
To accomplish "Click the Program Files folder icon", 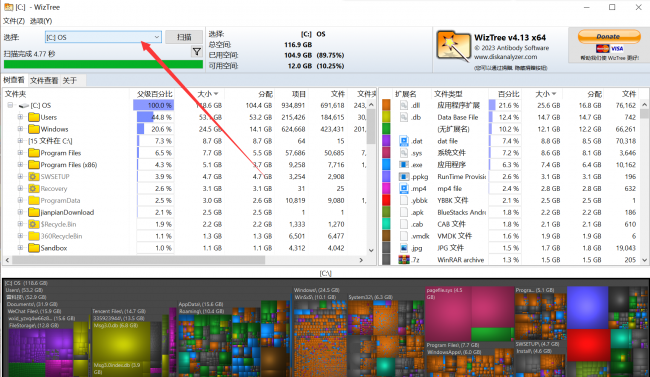I will (x=34, y=153).
